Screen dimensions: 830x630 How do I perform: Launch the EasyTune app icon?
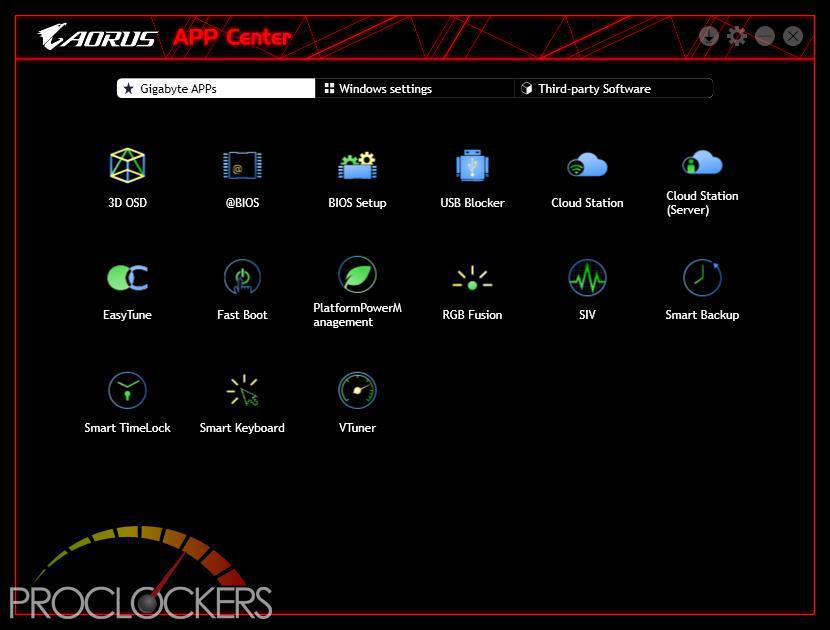click(x=128, y=277)
